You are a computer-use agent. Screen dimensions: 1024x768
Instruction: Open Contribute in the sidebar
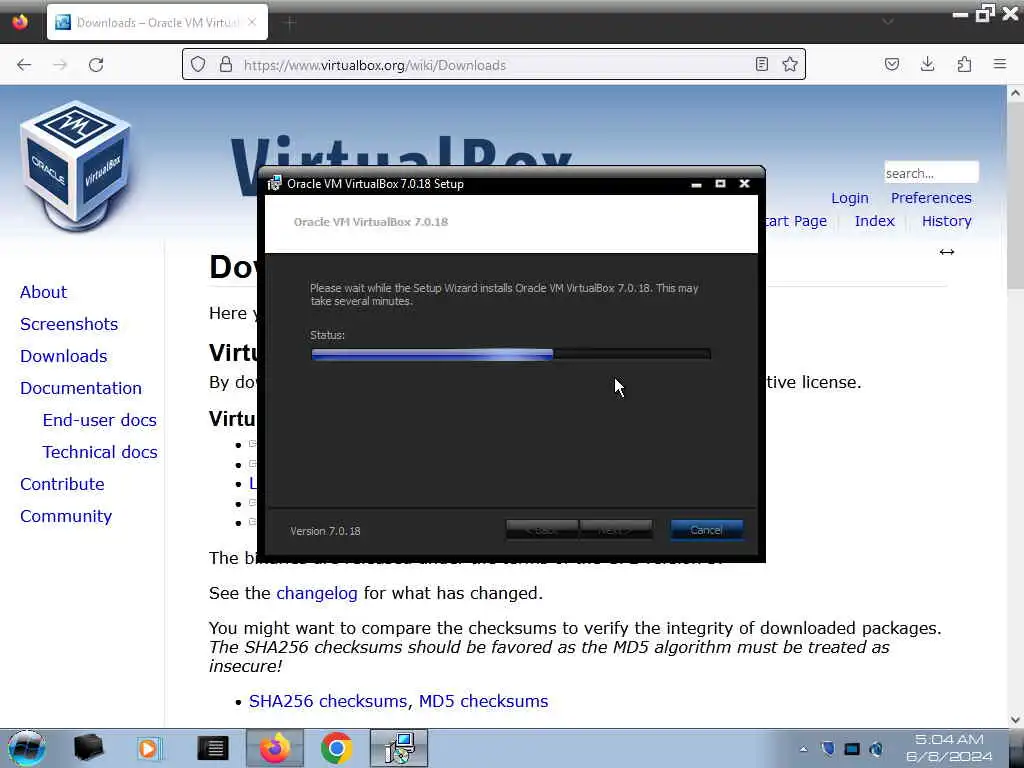click(x=62, y=484)
